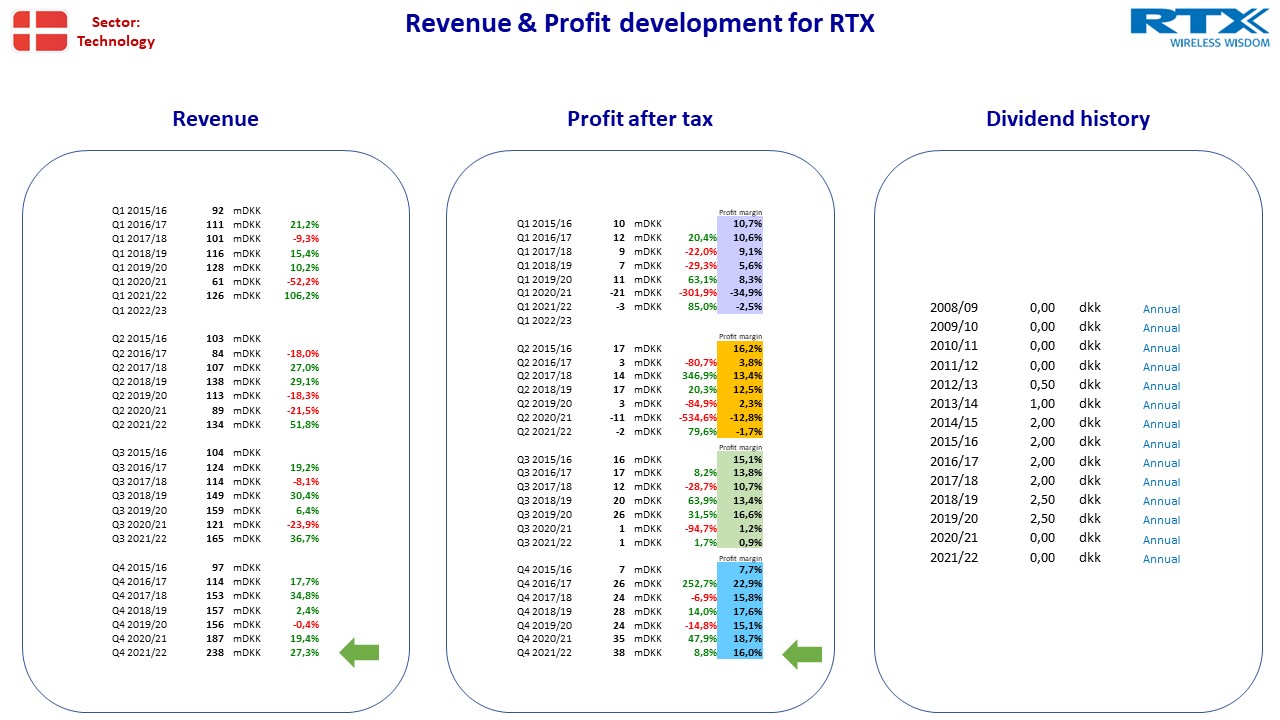Select the slide title 'Revenue & Profit development for RTX'
1280x720 pixels.
[x=640, y=23]
